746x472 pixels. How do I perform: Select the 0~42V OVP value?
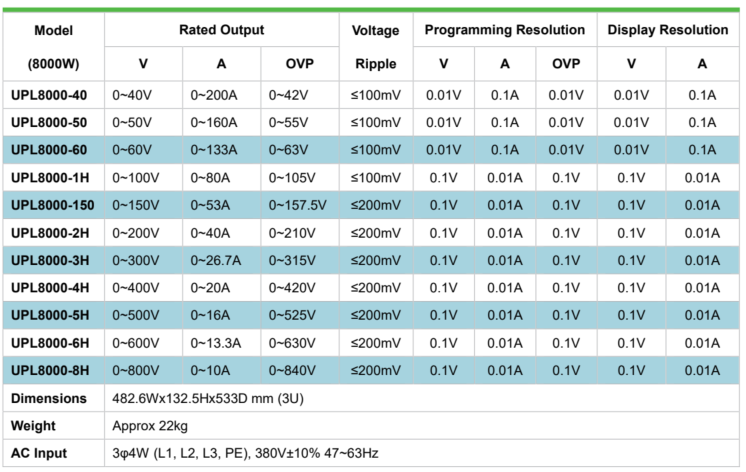(289, 95)
